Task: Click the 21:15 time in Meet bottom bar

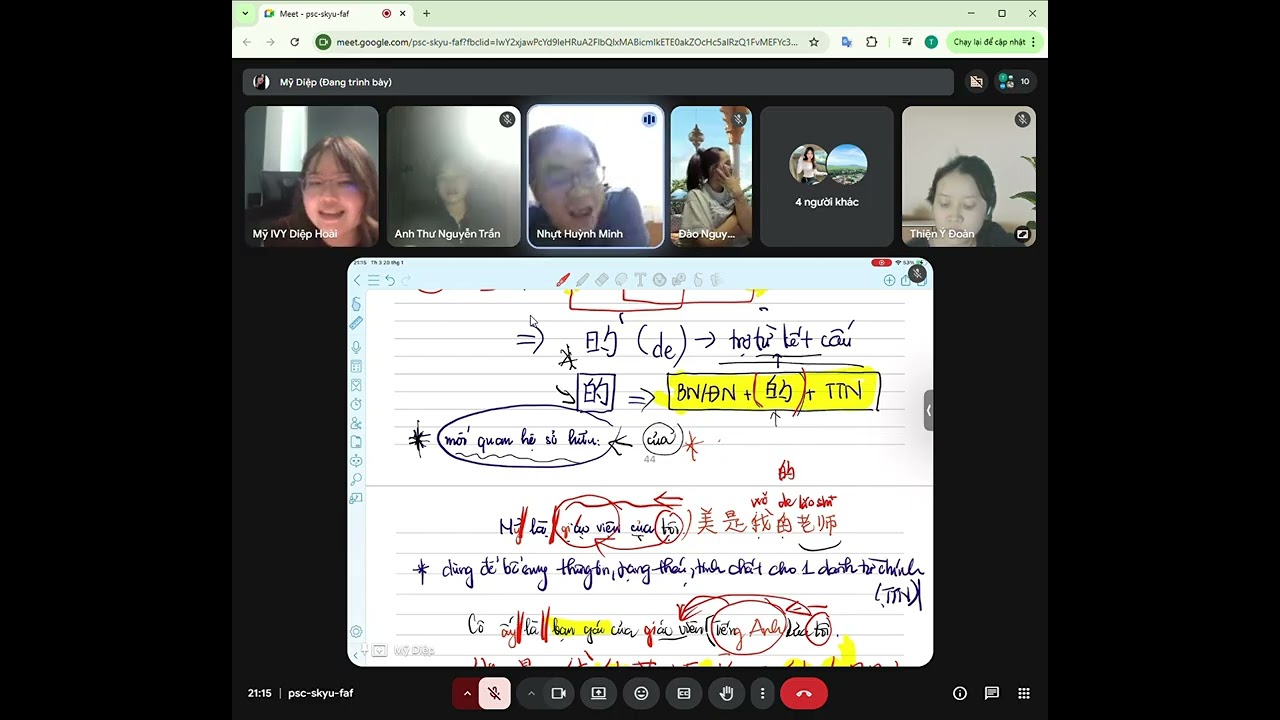Action: coord(258,693)
